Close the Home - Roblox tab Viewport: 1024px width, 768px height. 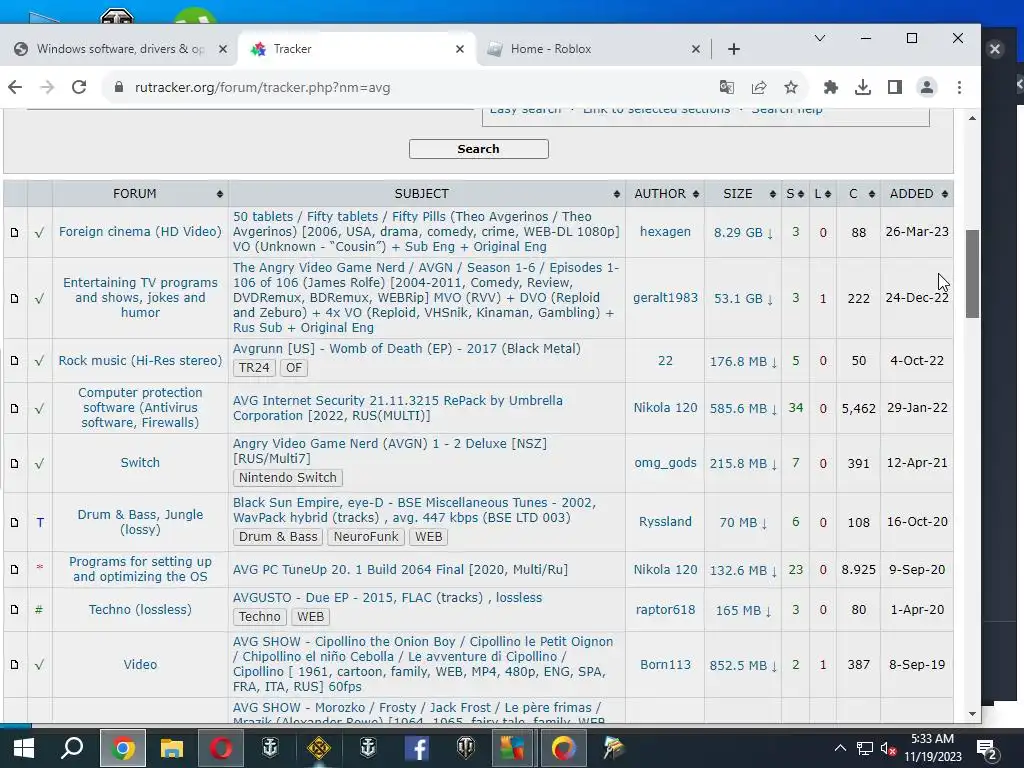(696, 49)
